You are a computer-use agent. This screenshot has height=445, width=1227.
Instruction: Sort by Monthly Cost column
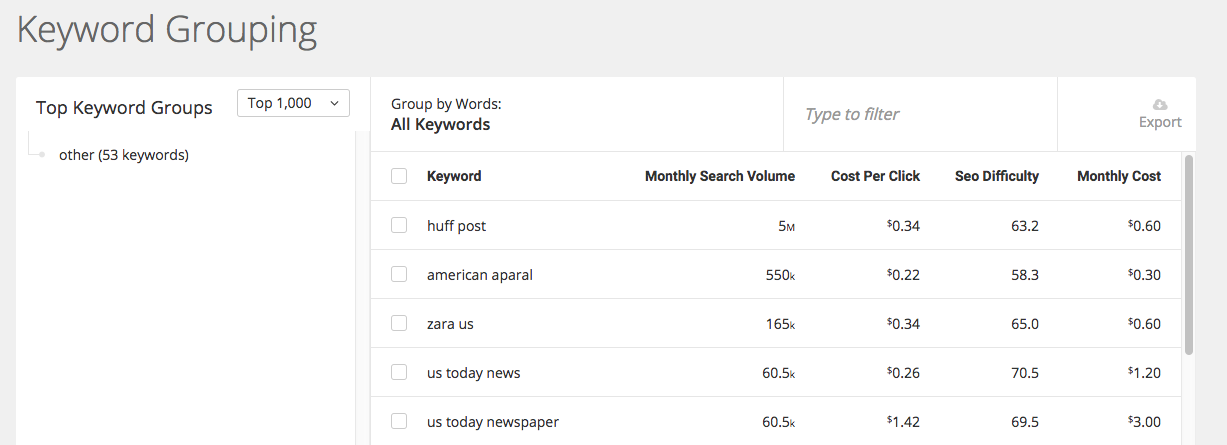[x=1119, y=176]
